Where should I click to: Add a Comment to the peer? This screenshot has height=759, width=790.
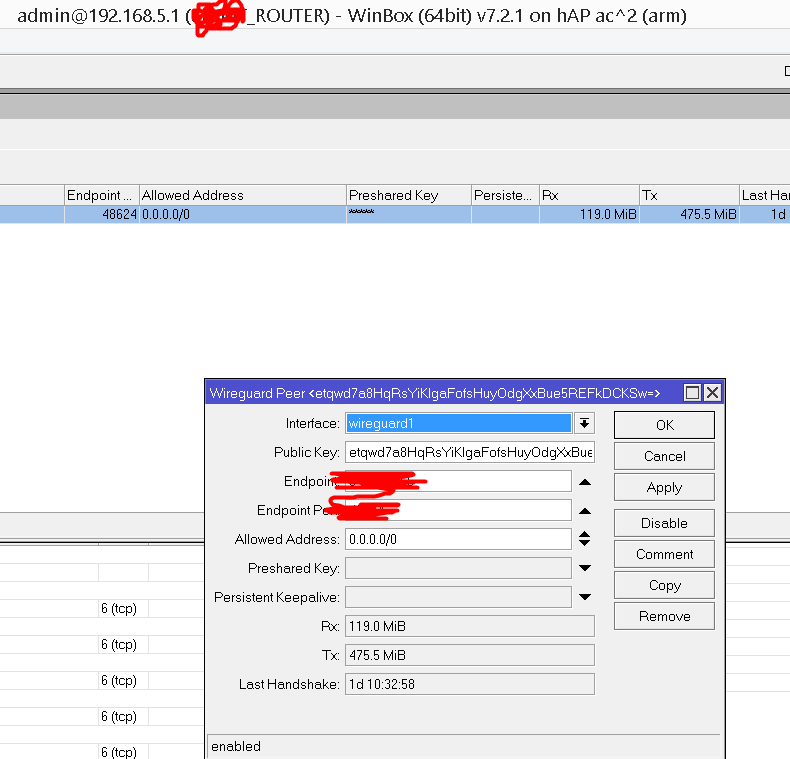coord(664,554)
